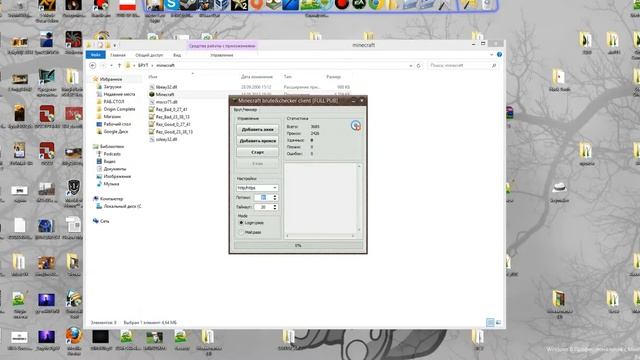Open the http/https proxy type dropdown
640x360 pixels.
257,188
